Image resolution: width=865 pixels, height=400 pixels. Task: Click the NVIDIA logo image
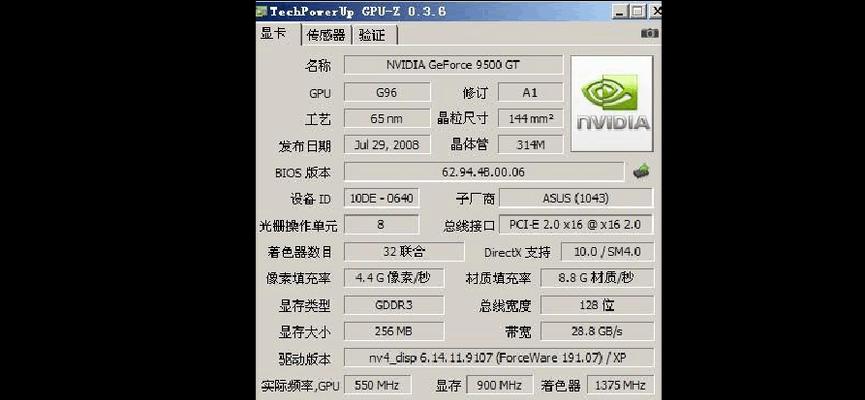click(612, 103)
